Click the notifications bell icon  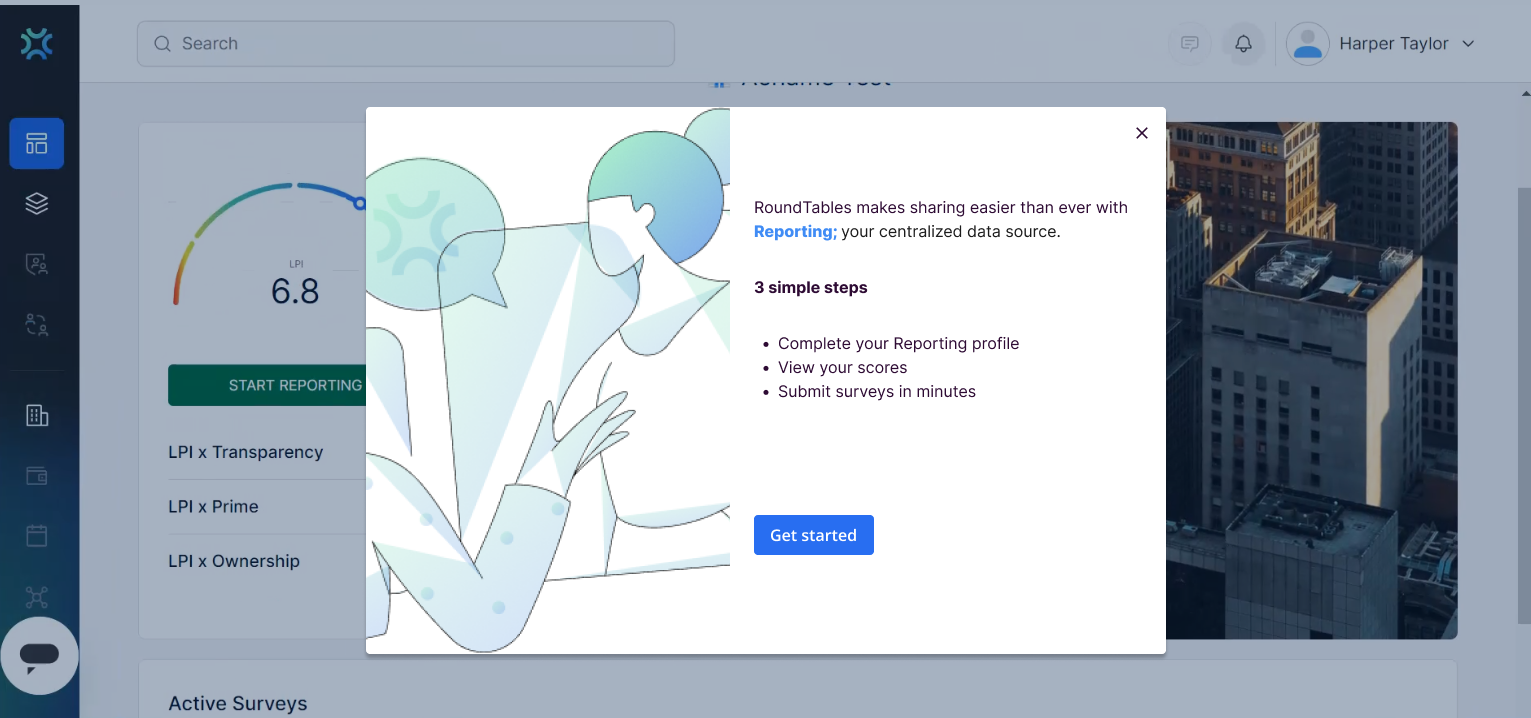tap(1243, 44)
